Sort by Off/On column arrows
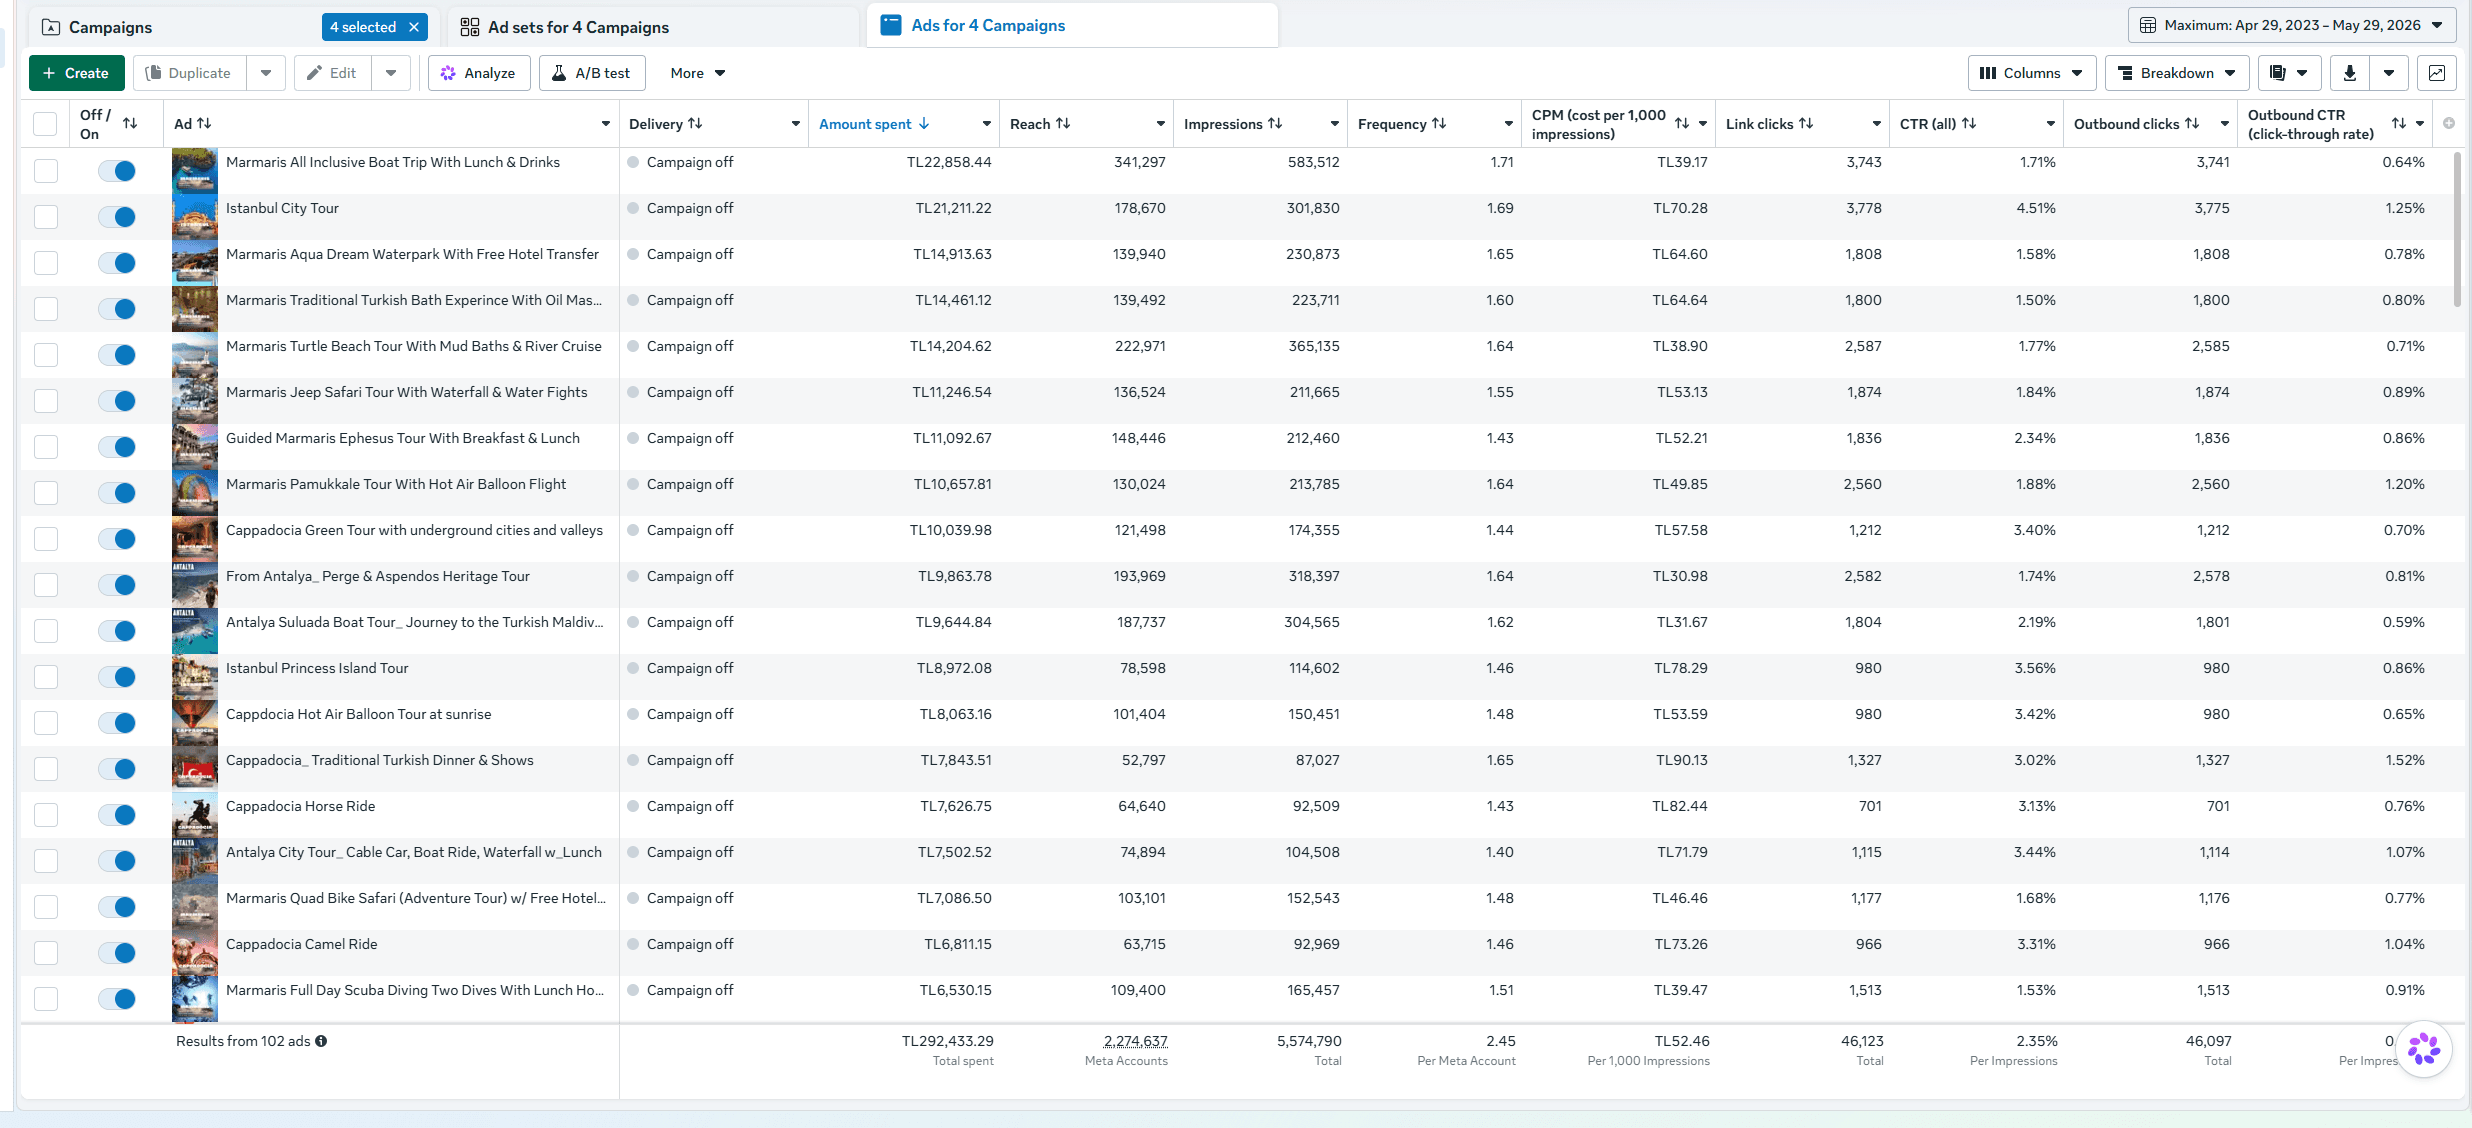2472x1128 pixels. click(130, 123)
